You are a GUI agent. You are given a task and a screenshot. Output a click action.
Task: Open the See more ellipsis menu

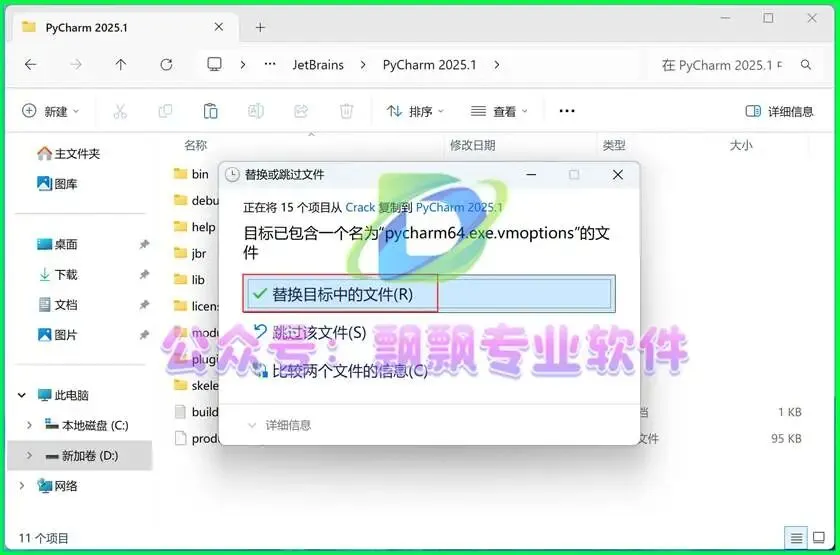coord(567,111)
